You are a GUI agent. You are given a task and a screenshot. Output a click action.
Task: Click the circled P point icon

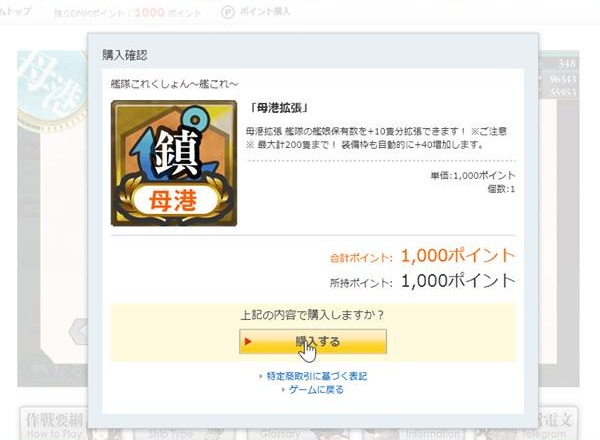point(227,13)
